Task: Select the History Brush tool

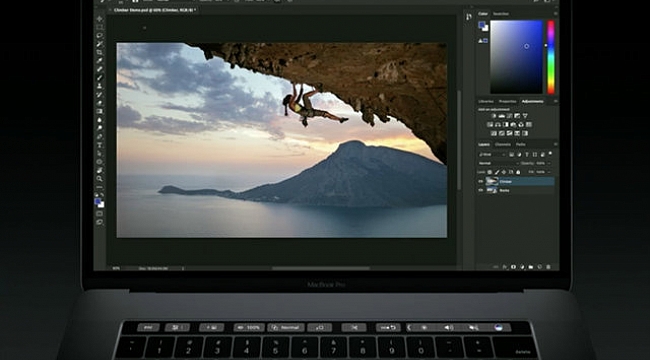Action: click(99, 95)
